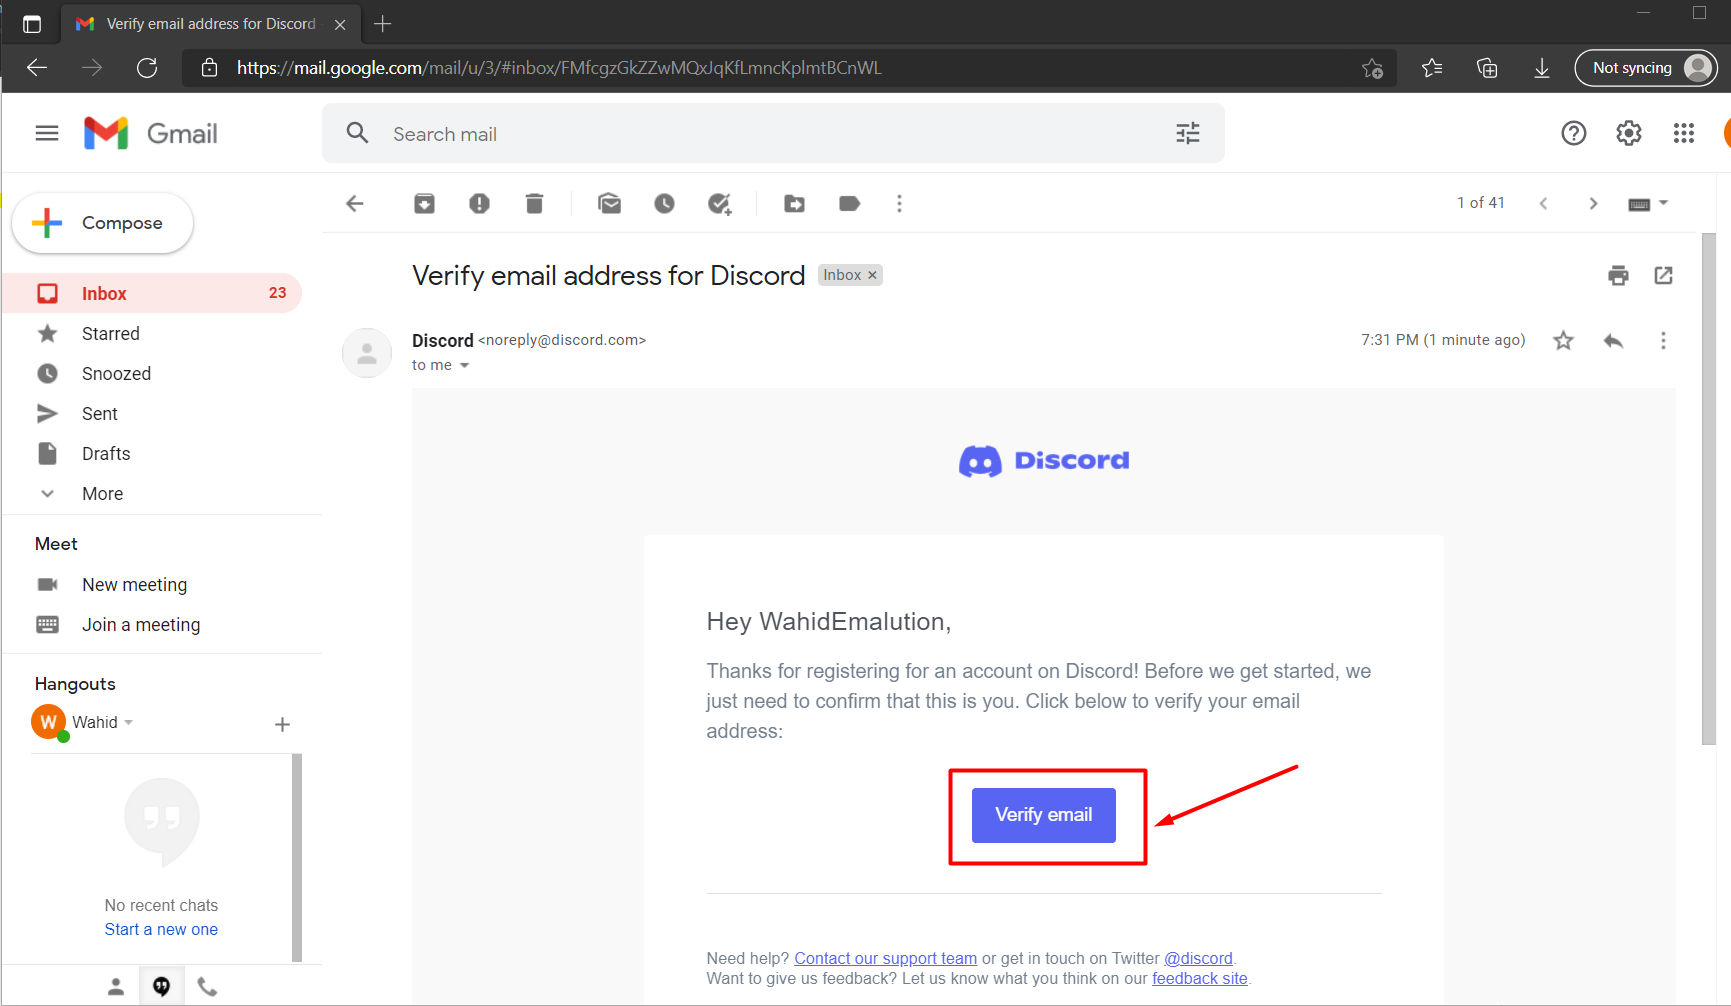Go to older email arrow
The width and height of the screenshot is (1731, 1006).
coord(1593,204)
